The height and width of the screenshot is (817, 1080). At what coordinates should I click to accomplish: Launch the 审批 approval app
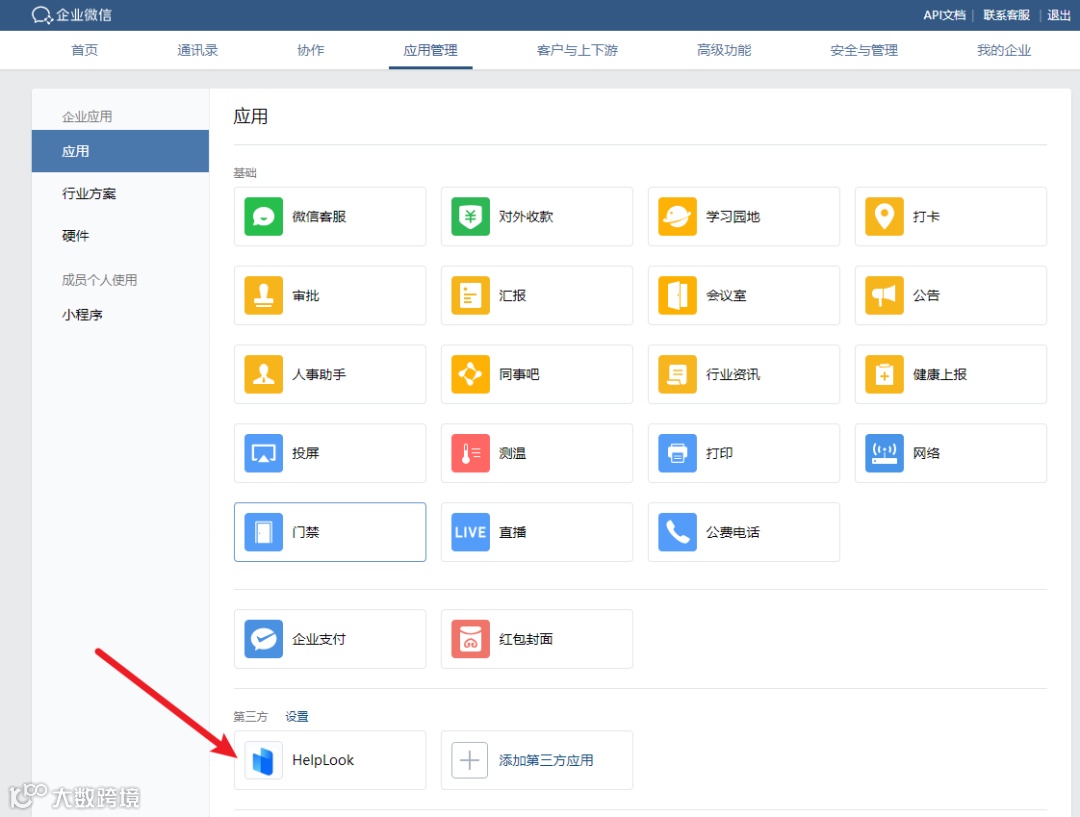pos(330,295)
